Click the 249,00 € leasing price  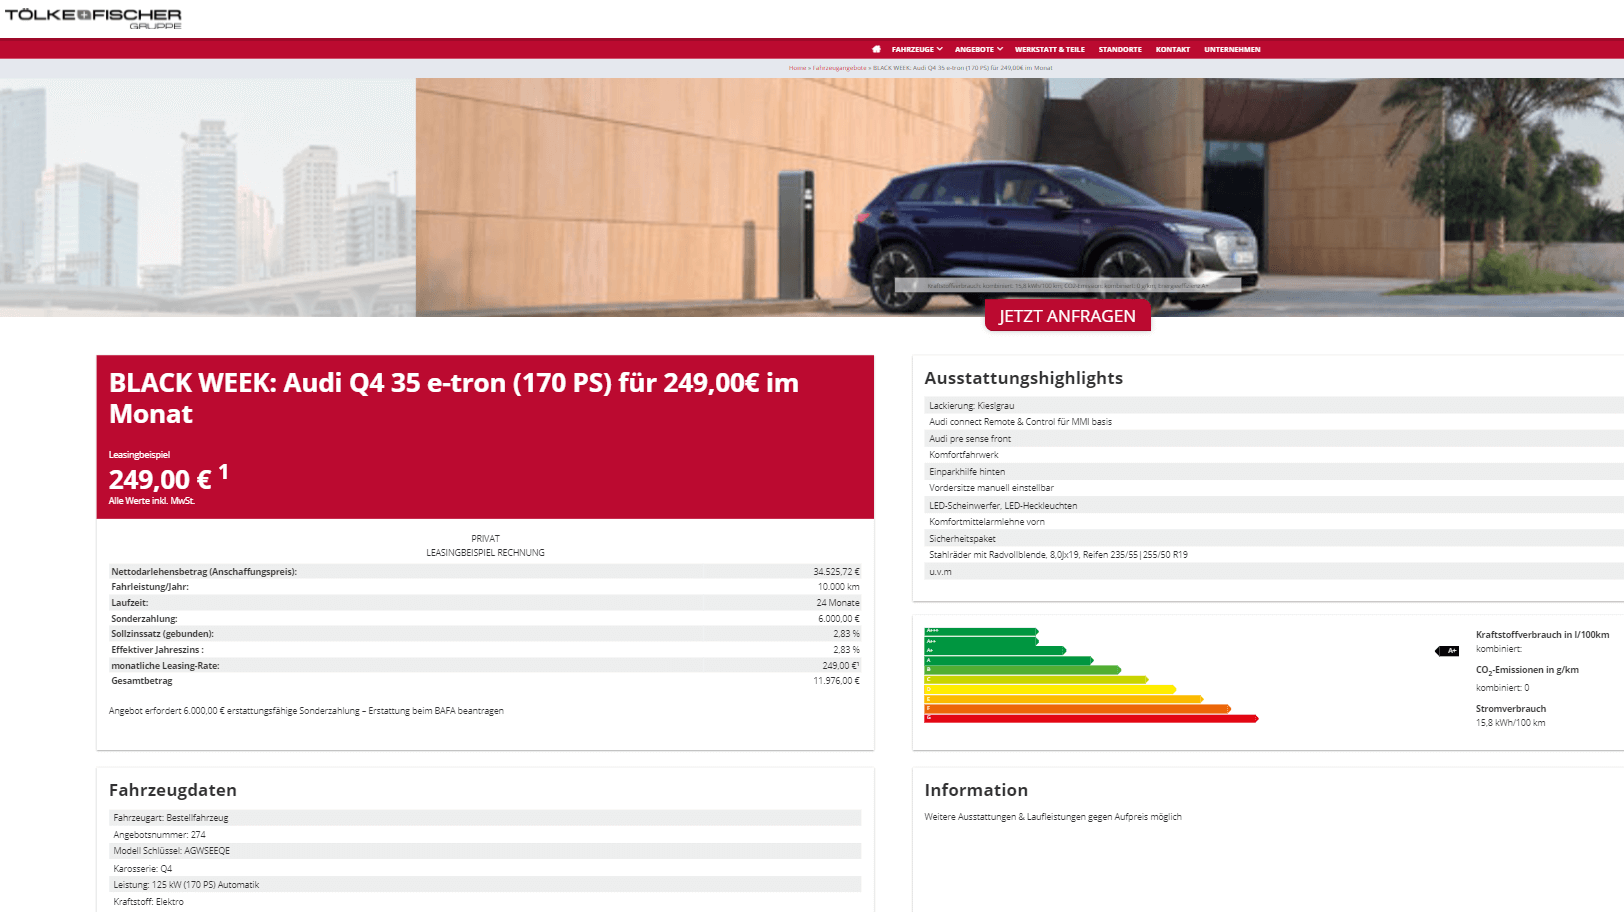point(160,480)
